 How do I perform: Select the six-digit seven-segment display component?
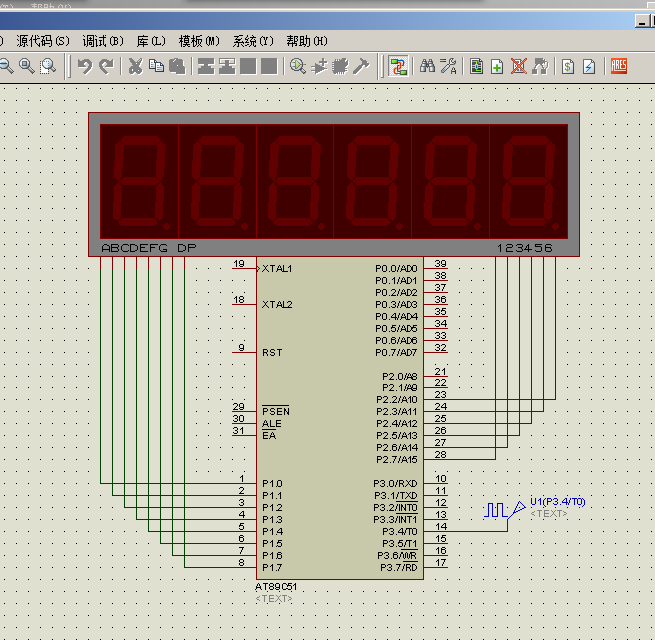[334, 184]
